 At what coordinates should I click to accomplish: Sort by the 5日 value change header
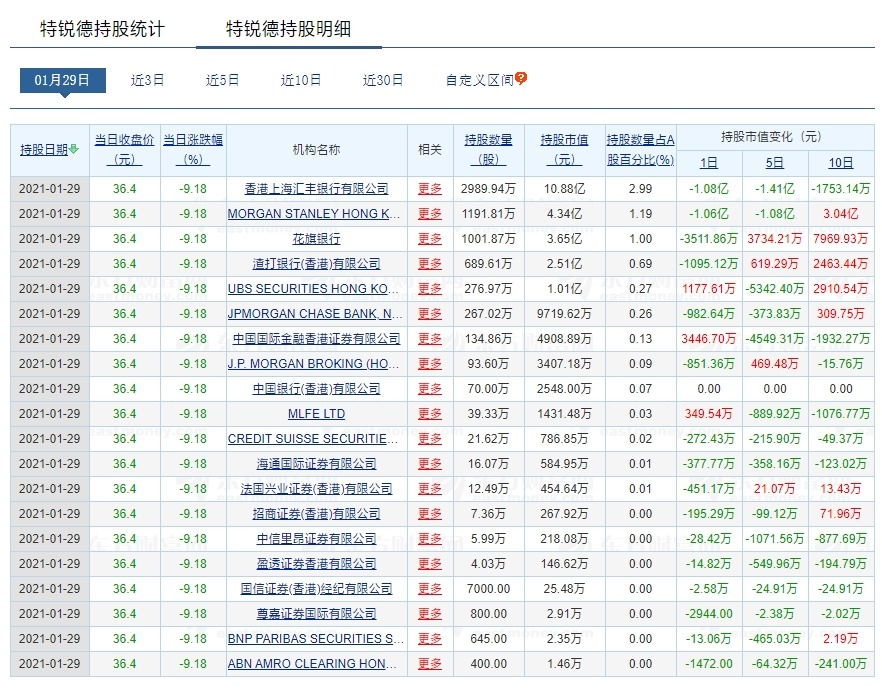click(775, 163)
